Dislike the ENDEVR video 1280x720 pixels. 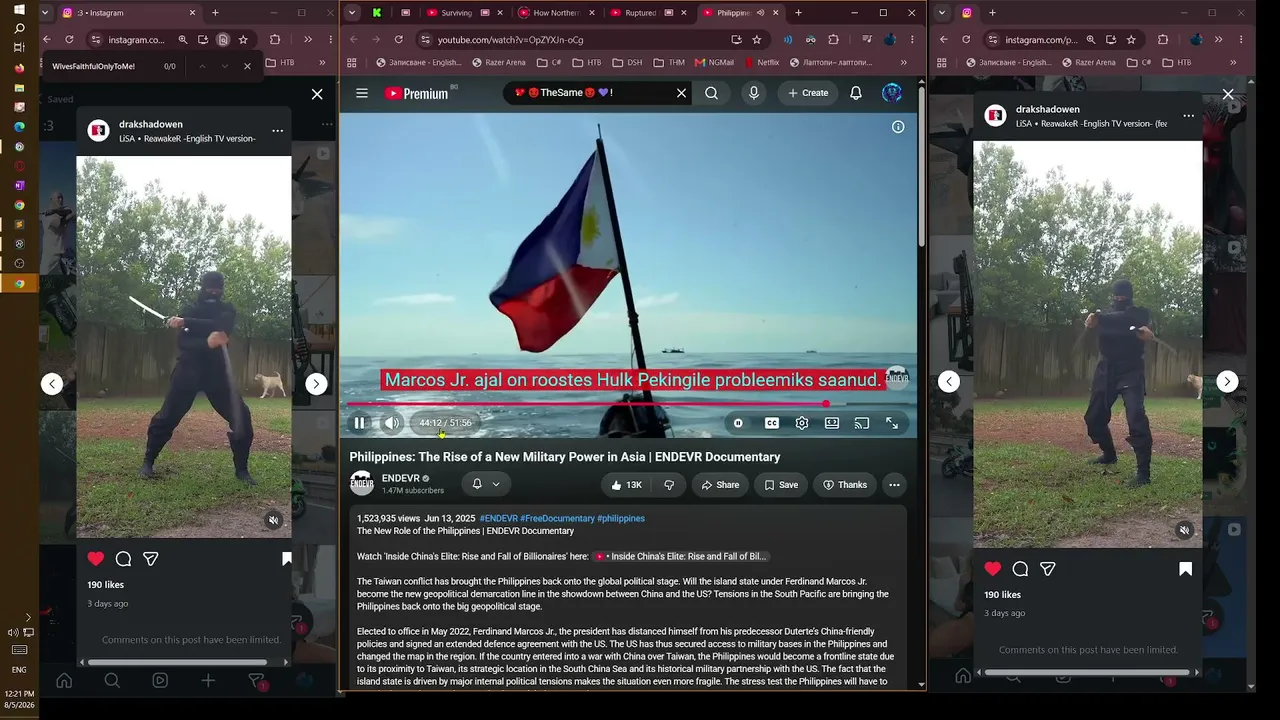tap(669, 485)
